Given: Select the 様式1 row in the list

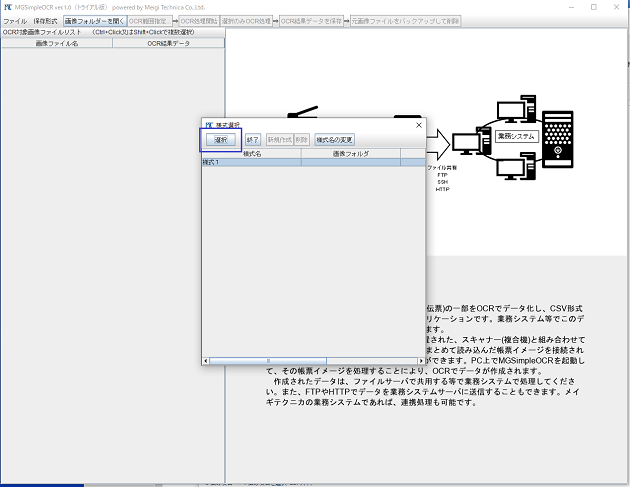Looking at the screenshot, I should point(313,162).
